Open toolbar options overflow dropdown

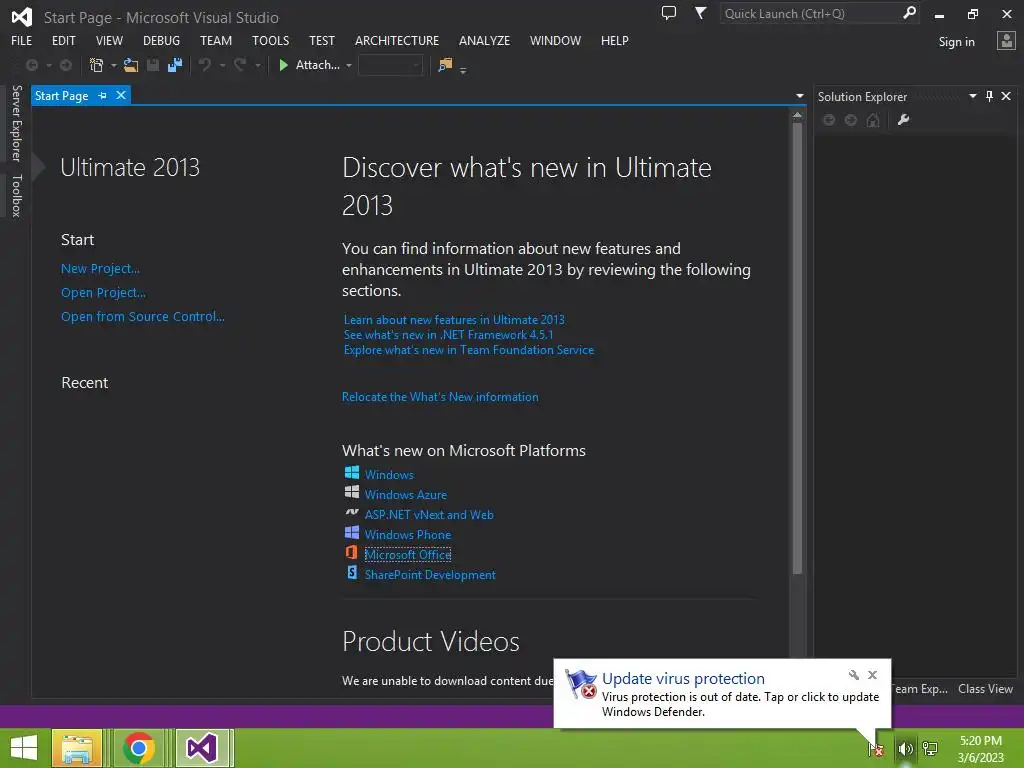(463, 69)
